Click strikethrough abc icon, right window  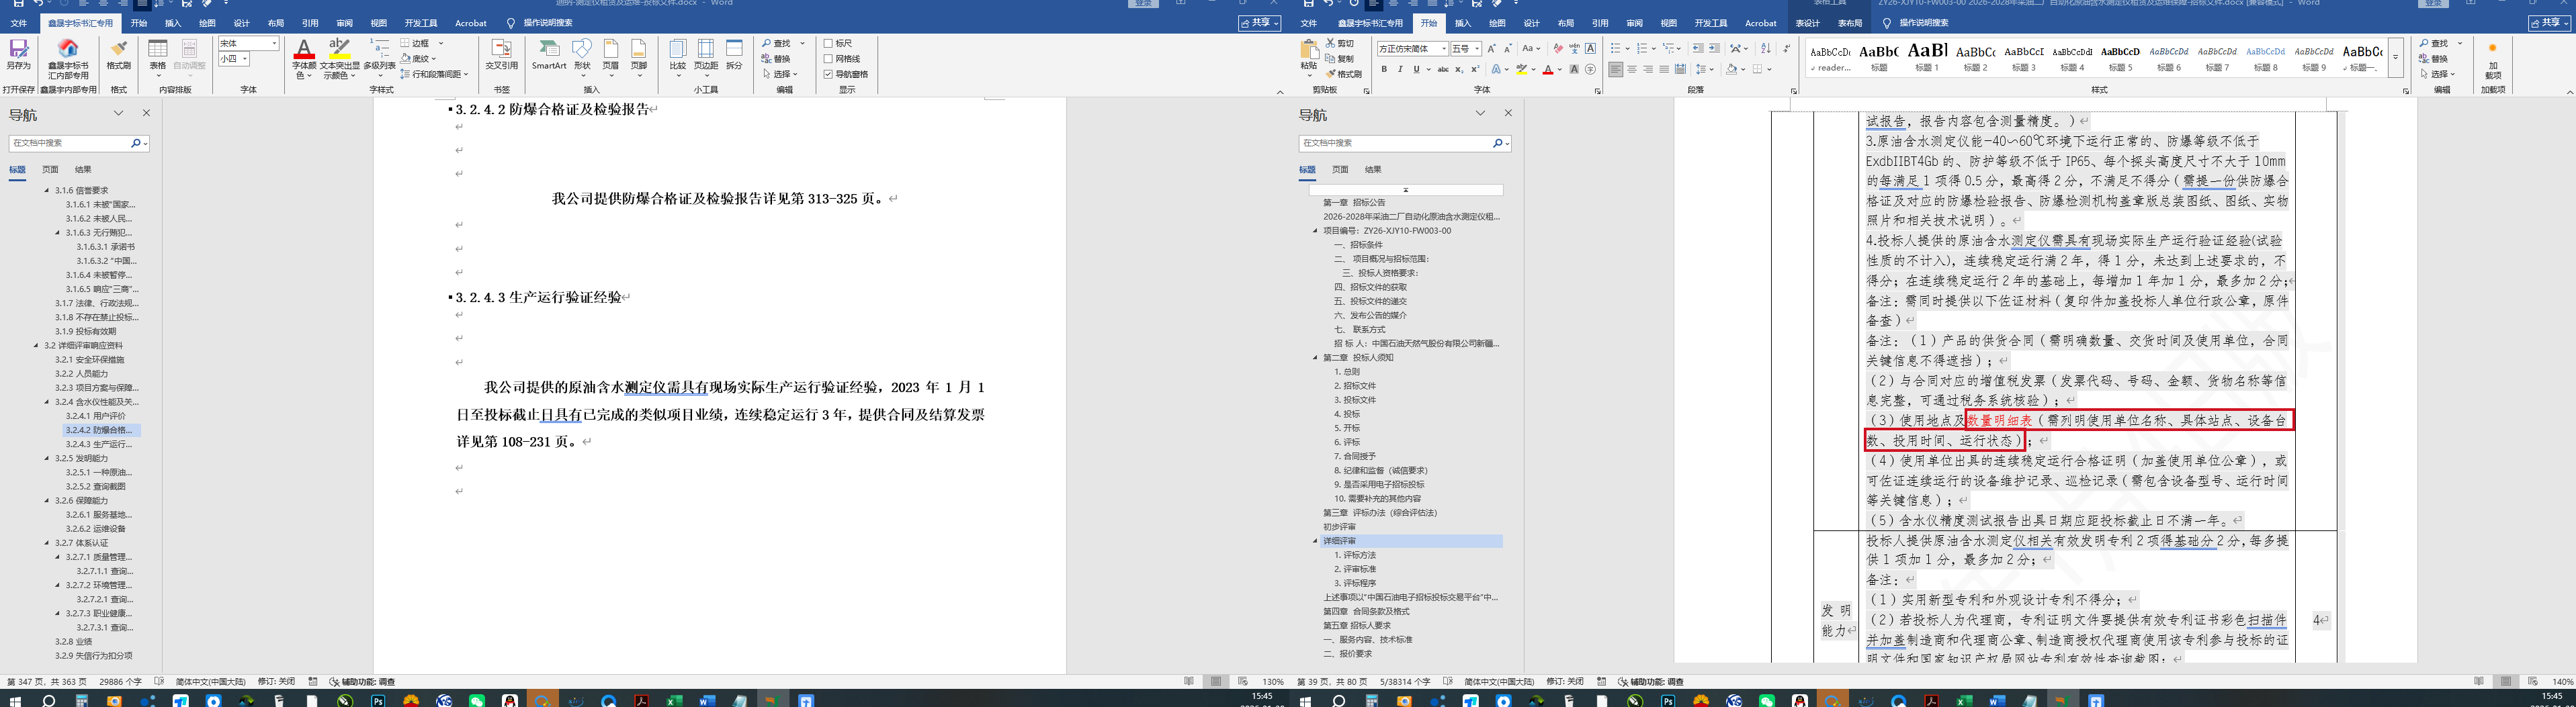click(1442, 69)
